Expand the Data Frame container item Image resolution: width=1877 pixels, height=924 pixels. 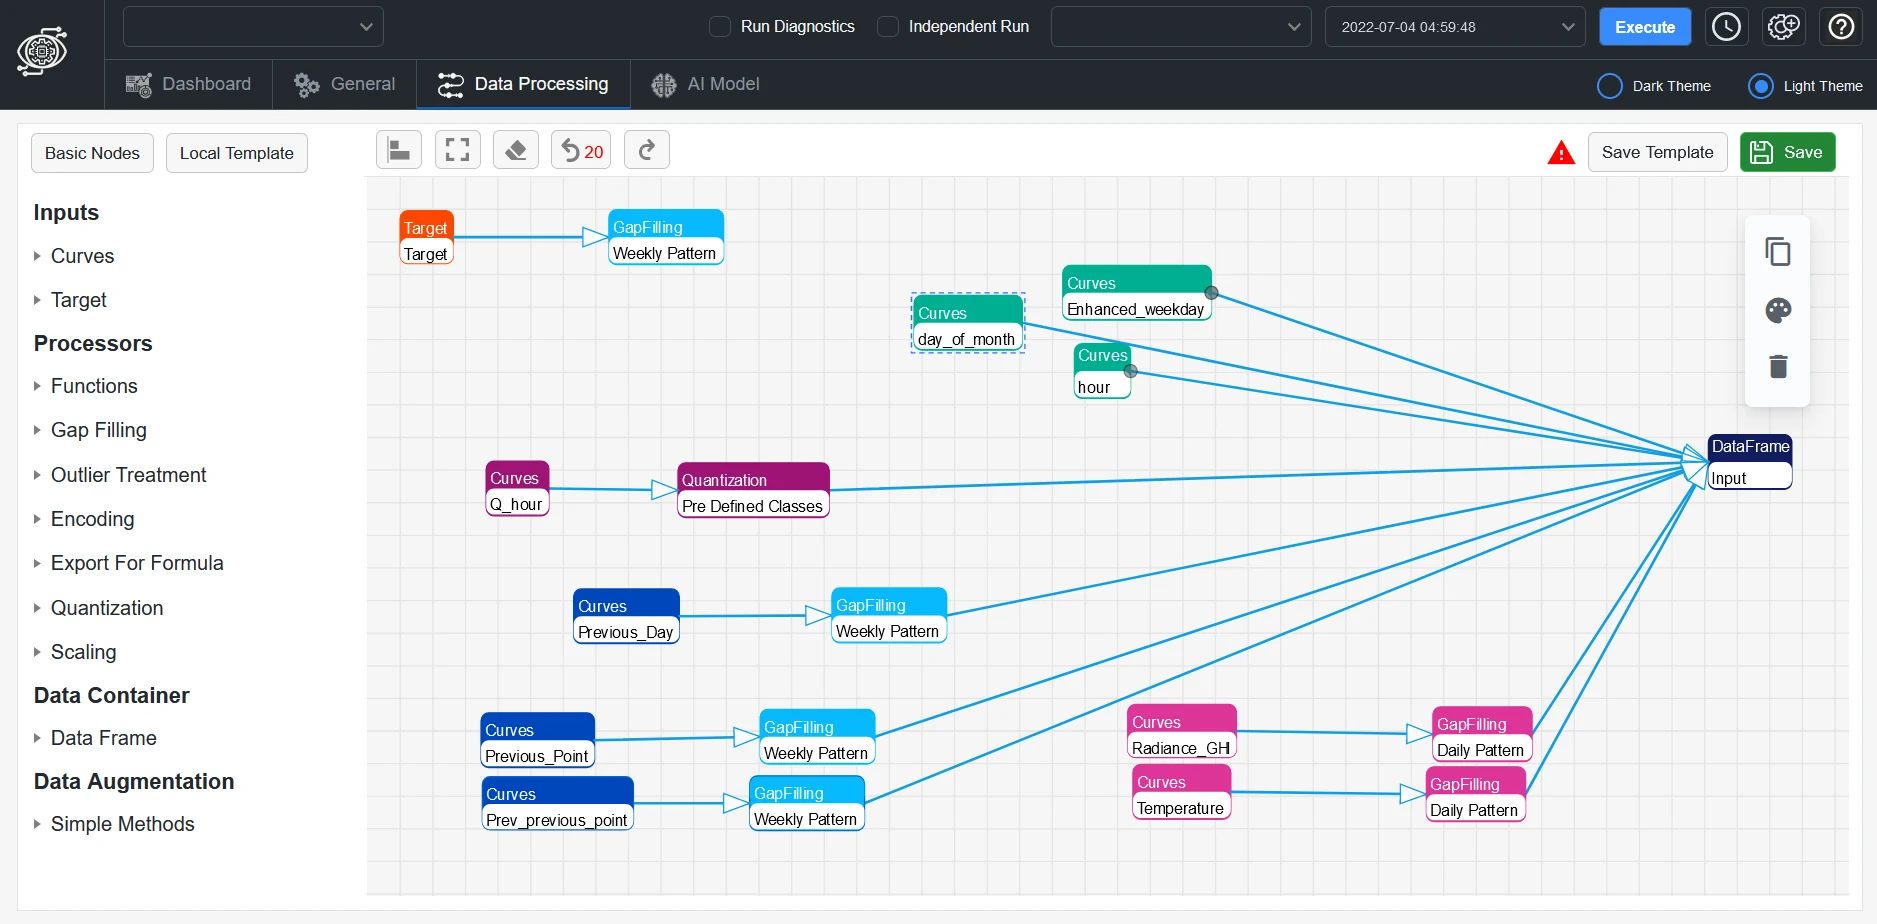click(95, 738)
